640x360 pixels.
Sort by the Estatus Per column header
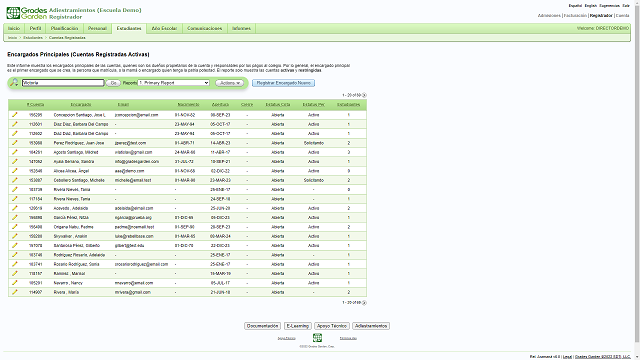pos(313,104)
